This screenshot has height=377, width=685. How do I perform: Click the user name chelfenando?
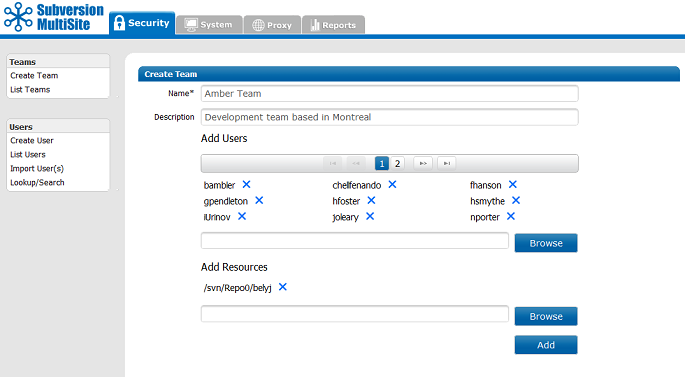[356, 185]
